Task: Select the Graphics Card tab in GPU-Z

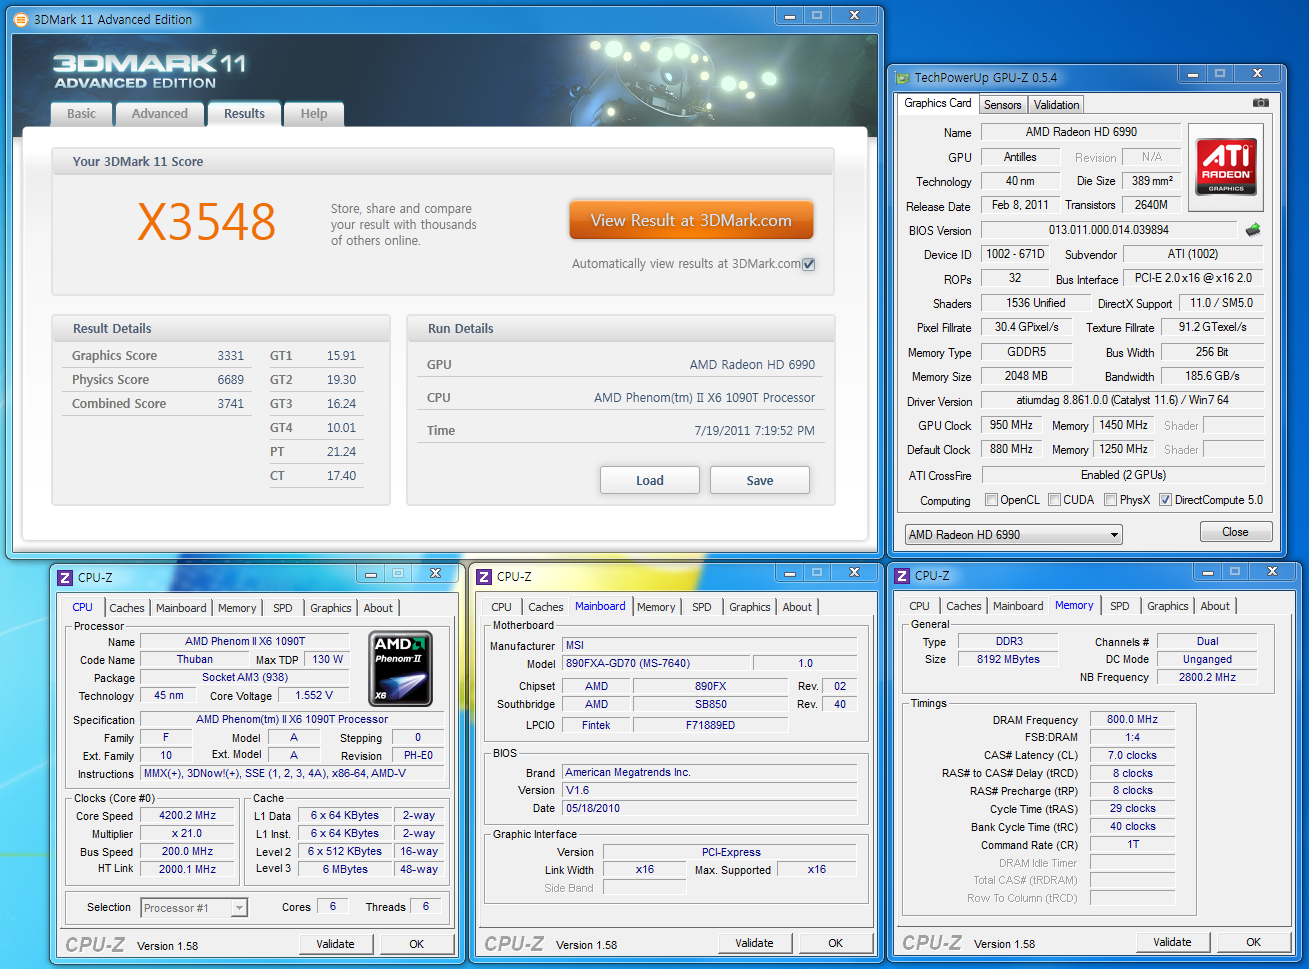Action: pos(938,103)
